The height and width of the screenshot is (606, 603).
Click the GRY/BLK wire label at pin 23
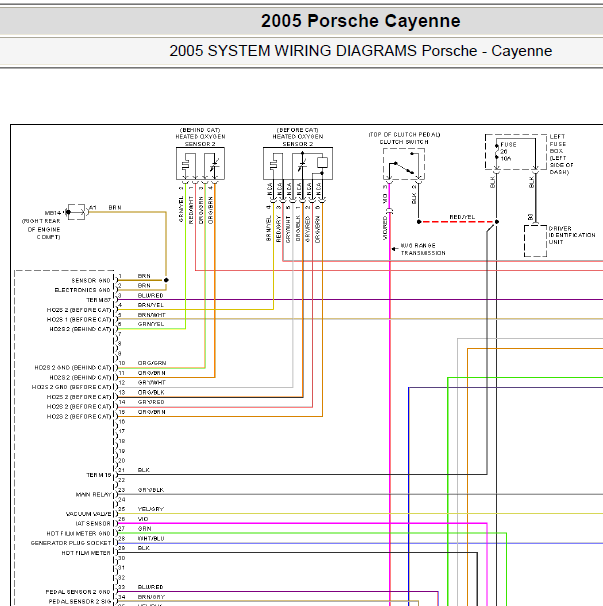click(x=151, y=490)
